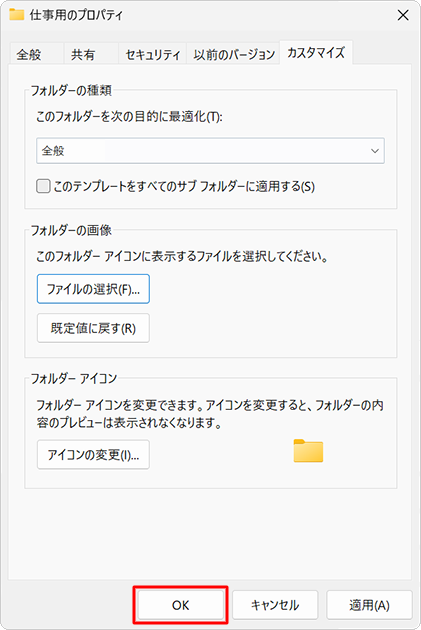Click the キャンセル button
This screenshot has height=630, width=421.
click(275, 605)
